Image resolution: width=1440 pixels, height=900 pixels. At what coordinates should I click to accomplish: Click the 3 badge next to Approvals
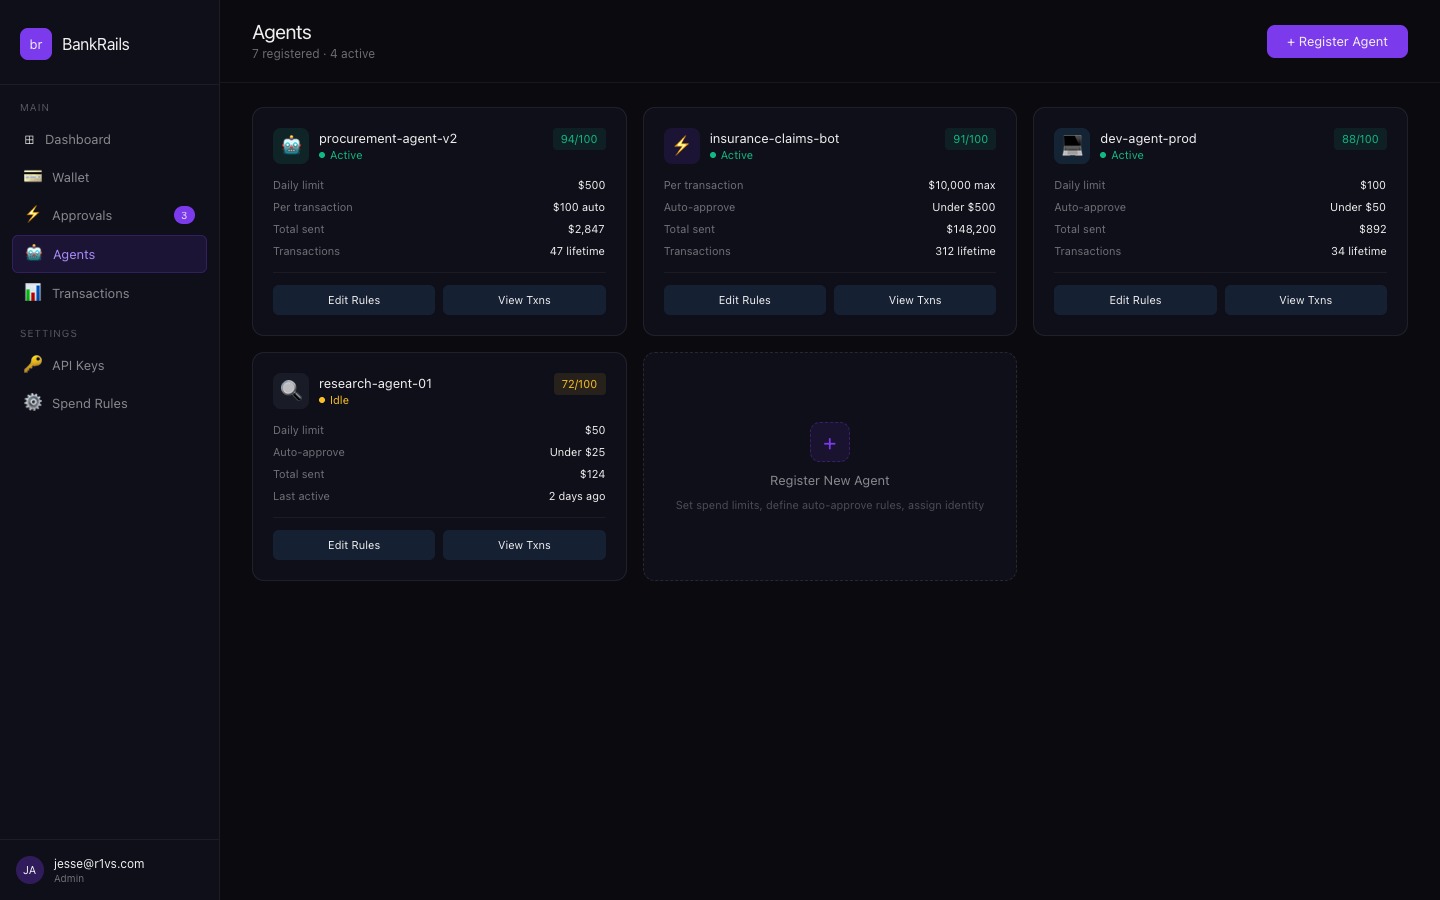pos(184,215)
